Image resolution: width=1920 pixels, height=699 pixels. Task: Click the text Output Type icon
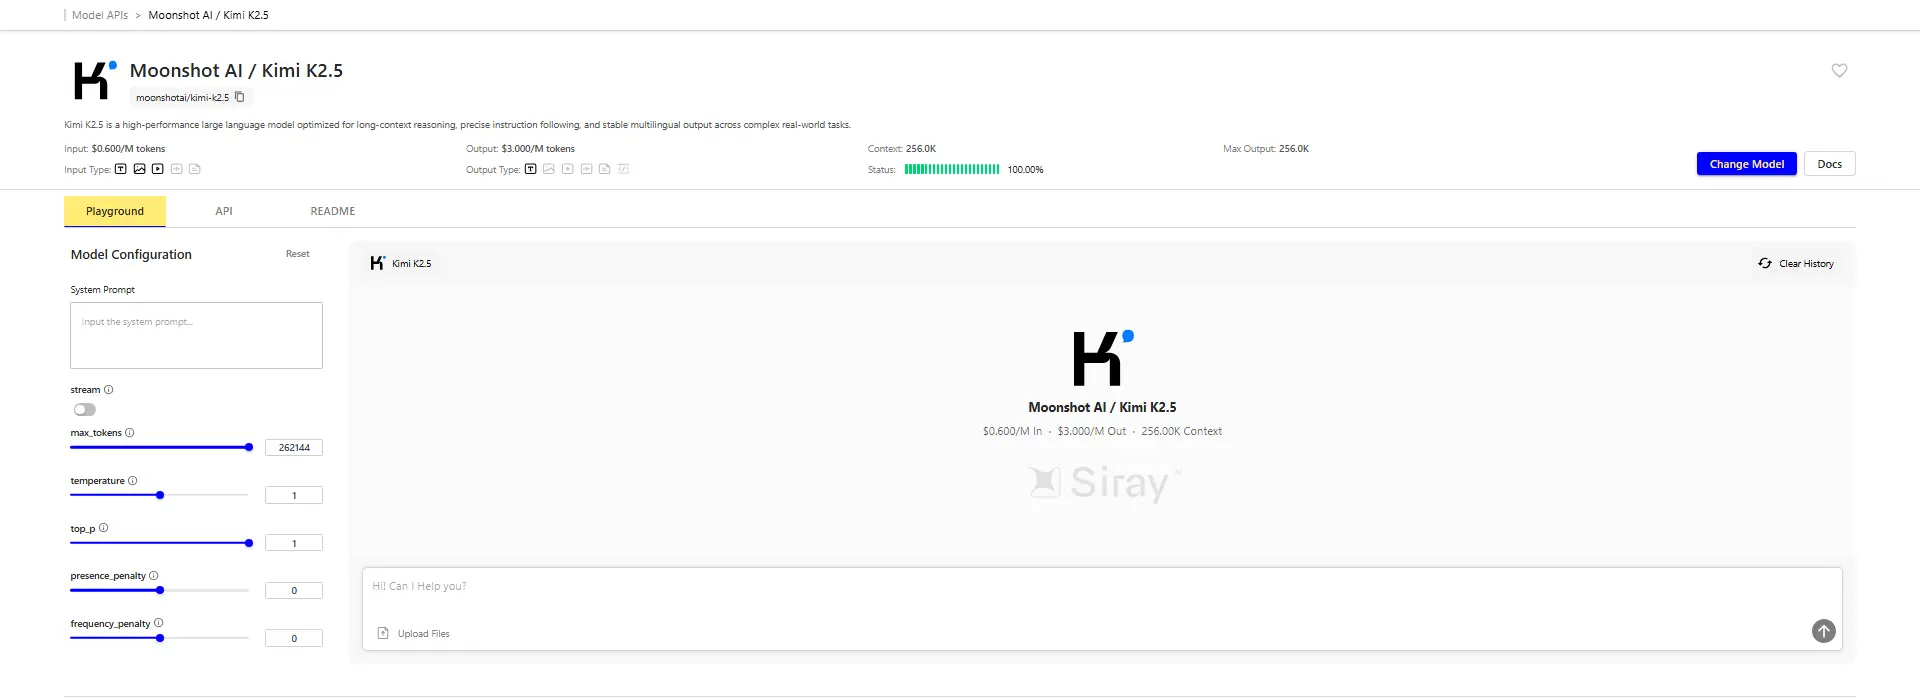tap(530, 169)
